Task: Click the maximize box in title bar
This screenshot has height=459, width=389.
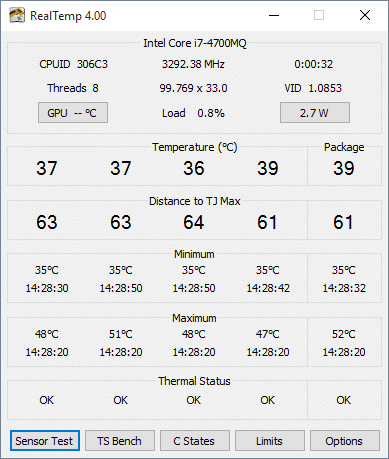Action: (319, 15)
